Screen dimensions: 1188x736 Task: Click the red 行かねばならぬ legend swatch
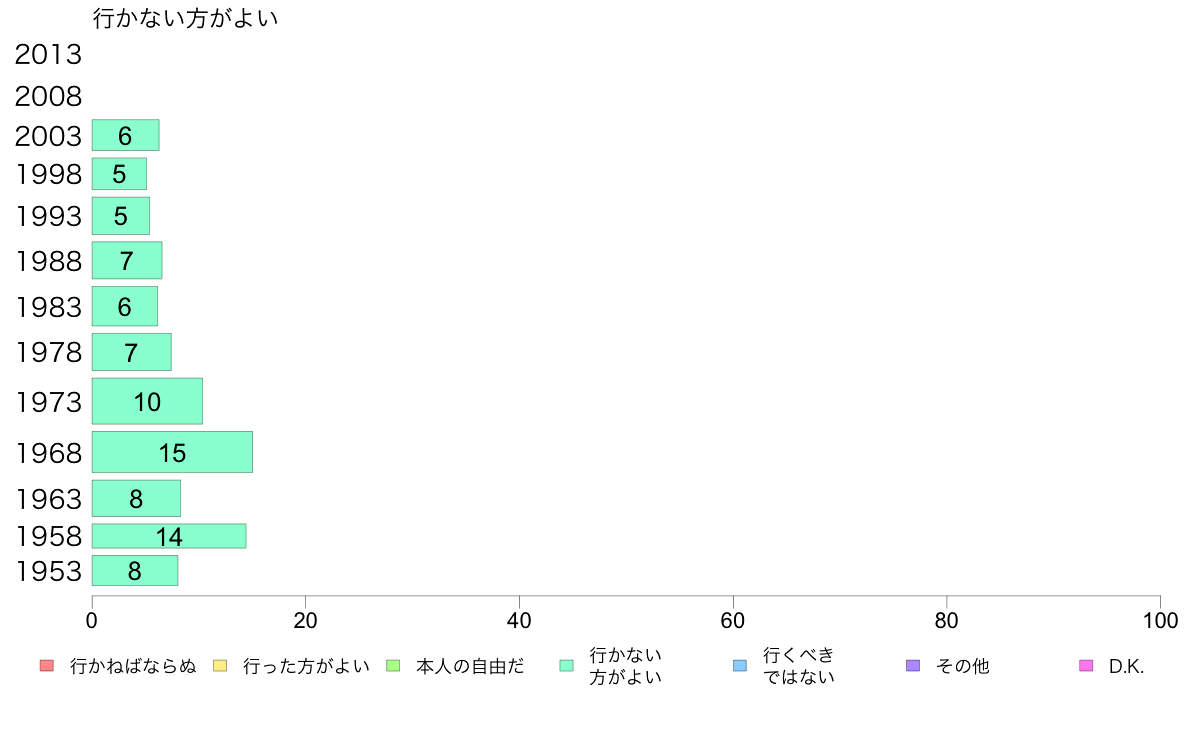click(47, 666)
